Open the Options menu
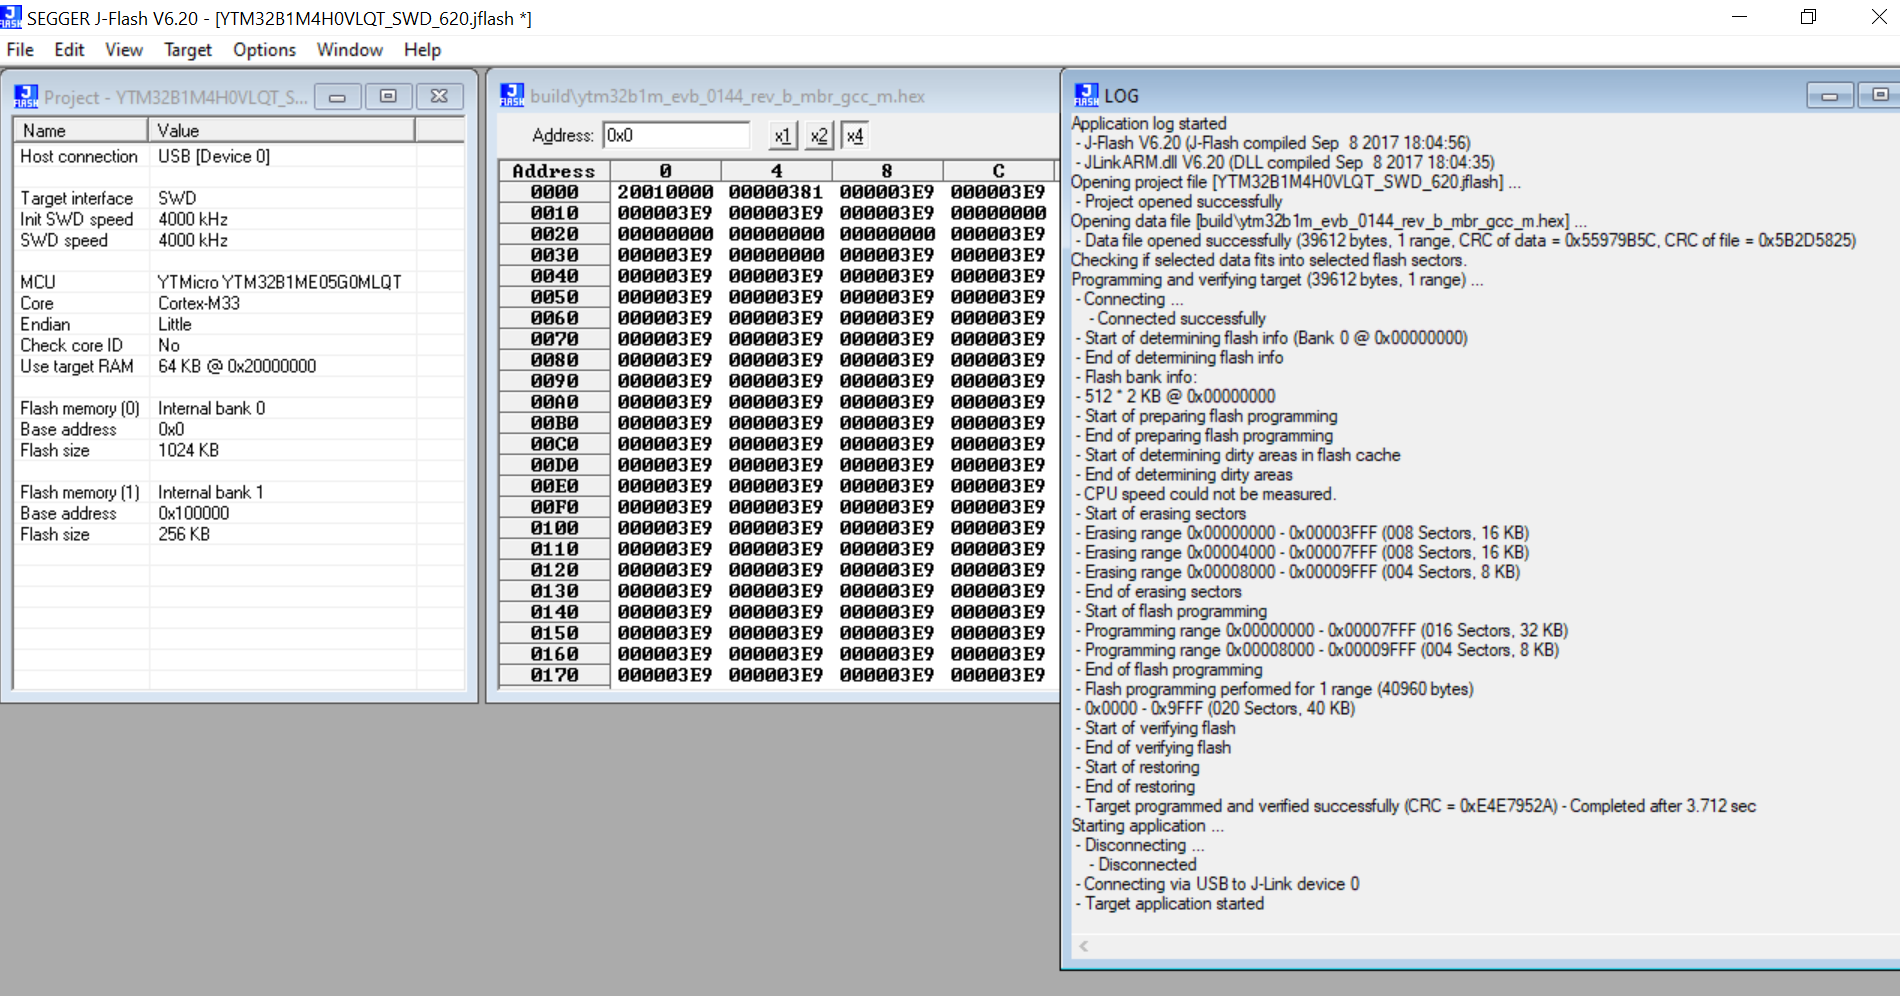 pos(264,50)
